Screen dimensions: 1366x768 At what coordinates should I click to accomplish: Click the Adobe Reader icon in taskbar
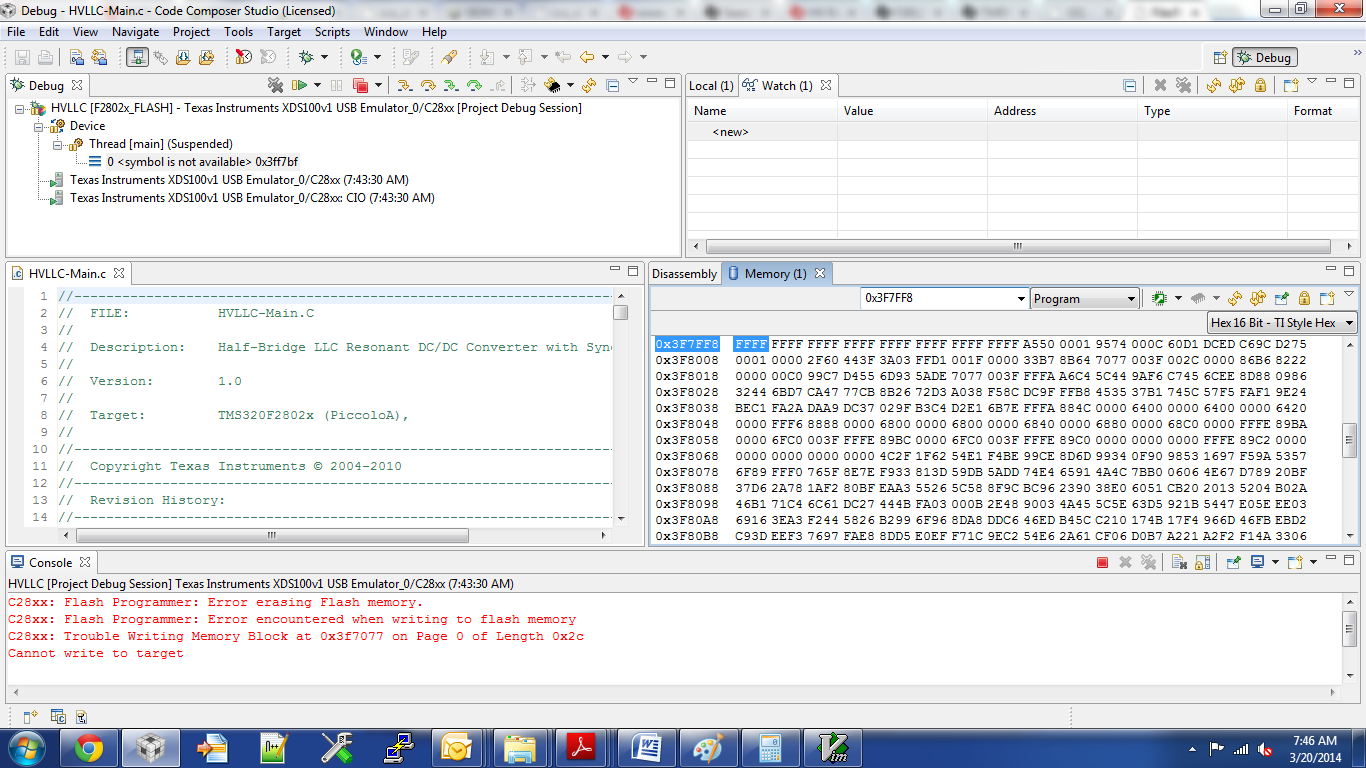(x=581, y=748)
